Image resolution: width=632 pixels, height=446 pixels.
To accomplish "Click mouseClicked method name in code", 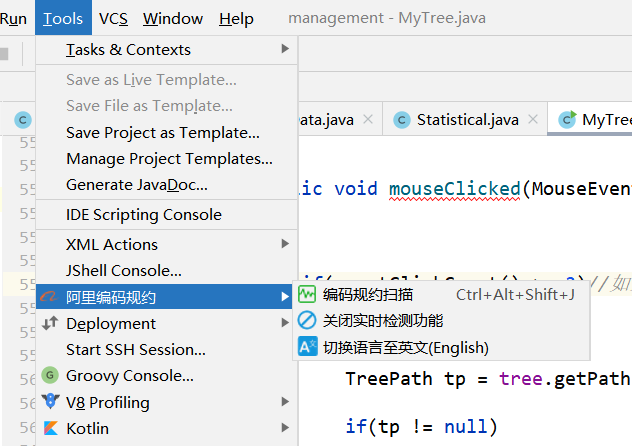I will tap(455, 189).
